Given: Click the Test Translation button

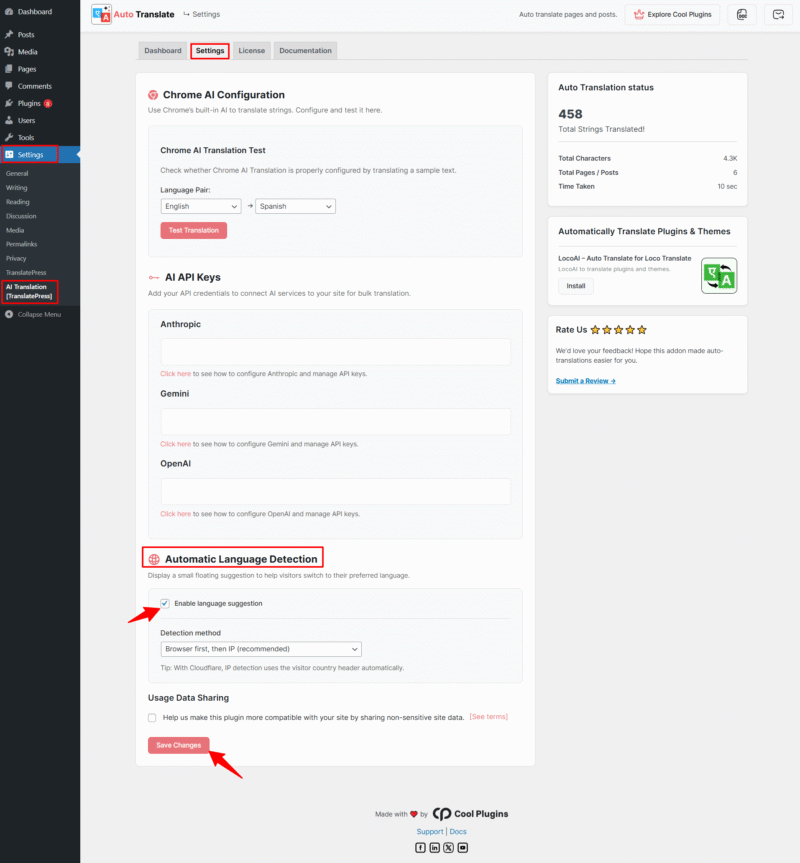Looking at the screenshot, I should click(x=193, y=229).
